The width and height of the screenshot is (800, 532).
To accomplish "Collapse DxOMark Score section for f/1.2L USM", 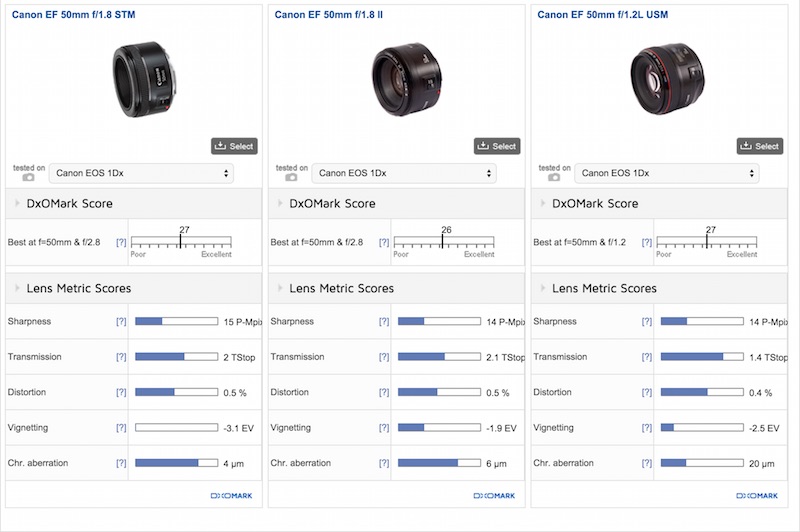I will point(543,203).
